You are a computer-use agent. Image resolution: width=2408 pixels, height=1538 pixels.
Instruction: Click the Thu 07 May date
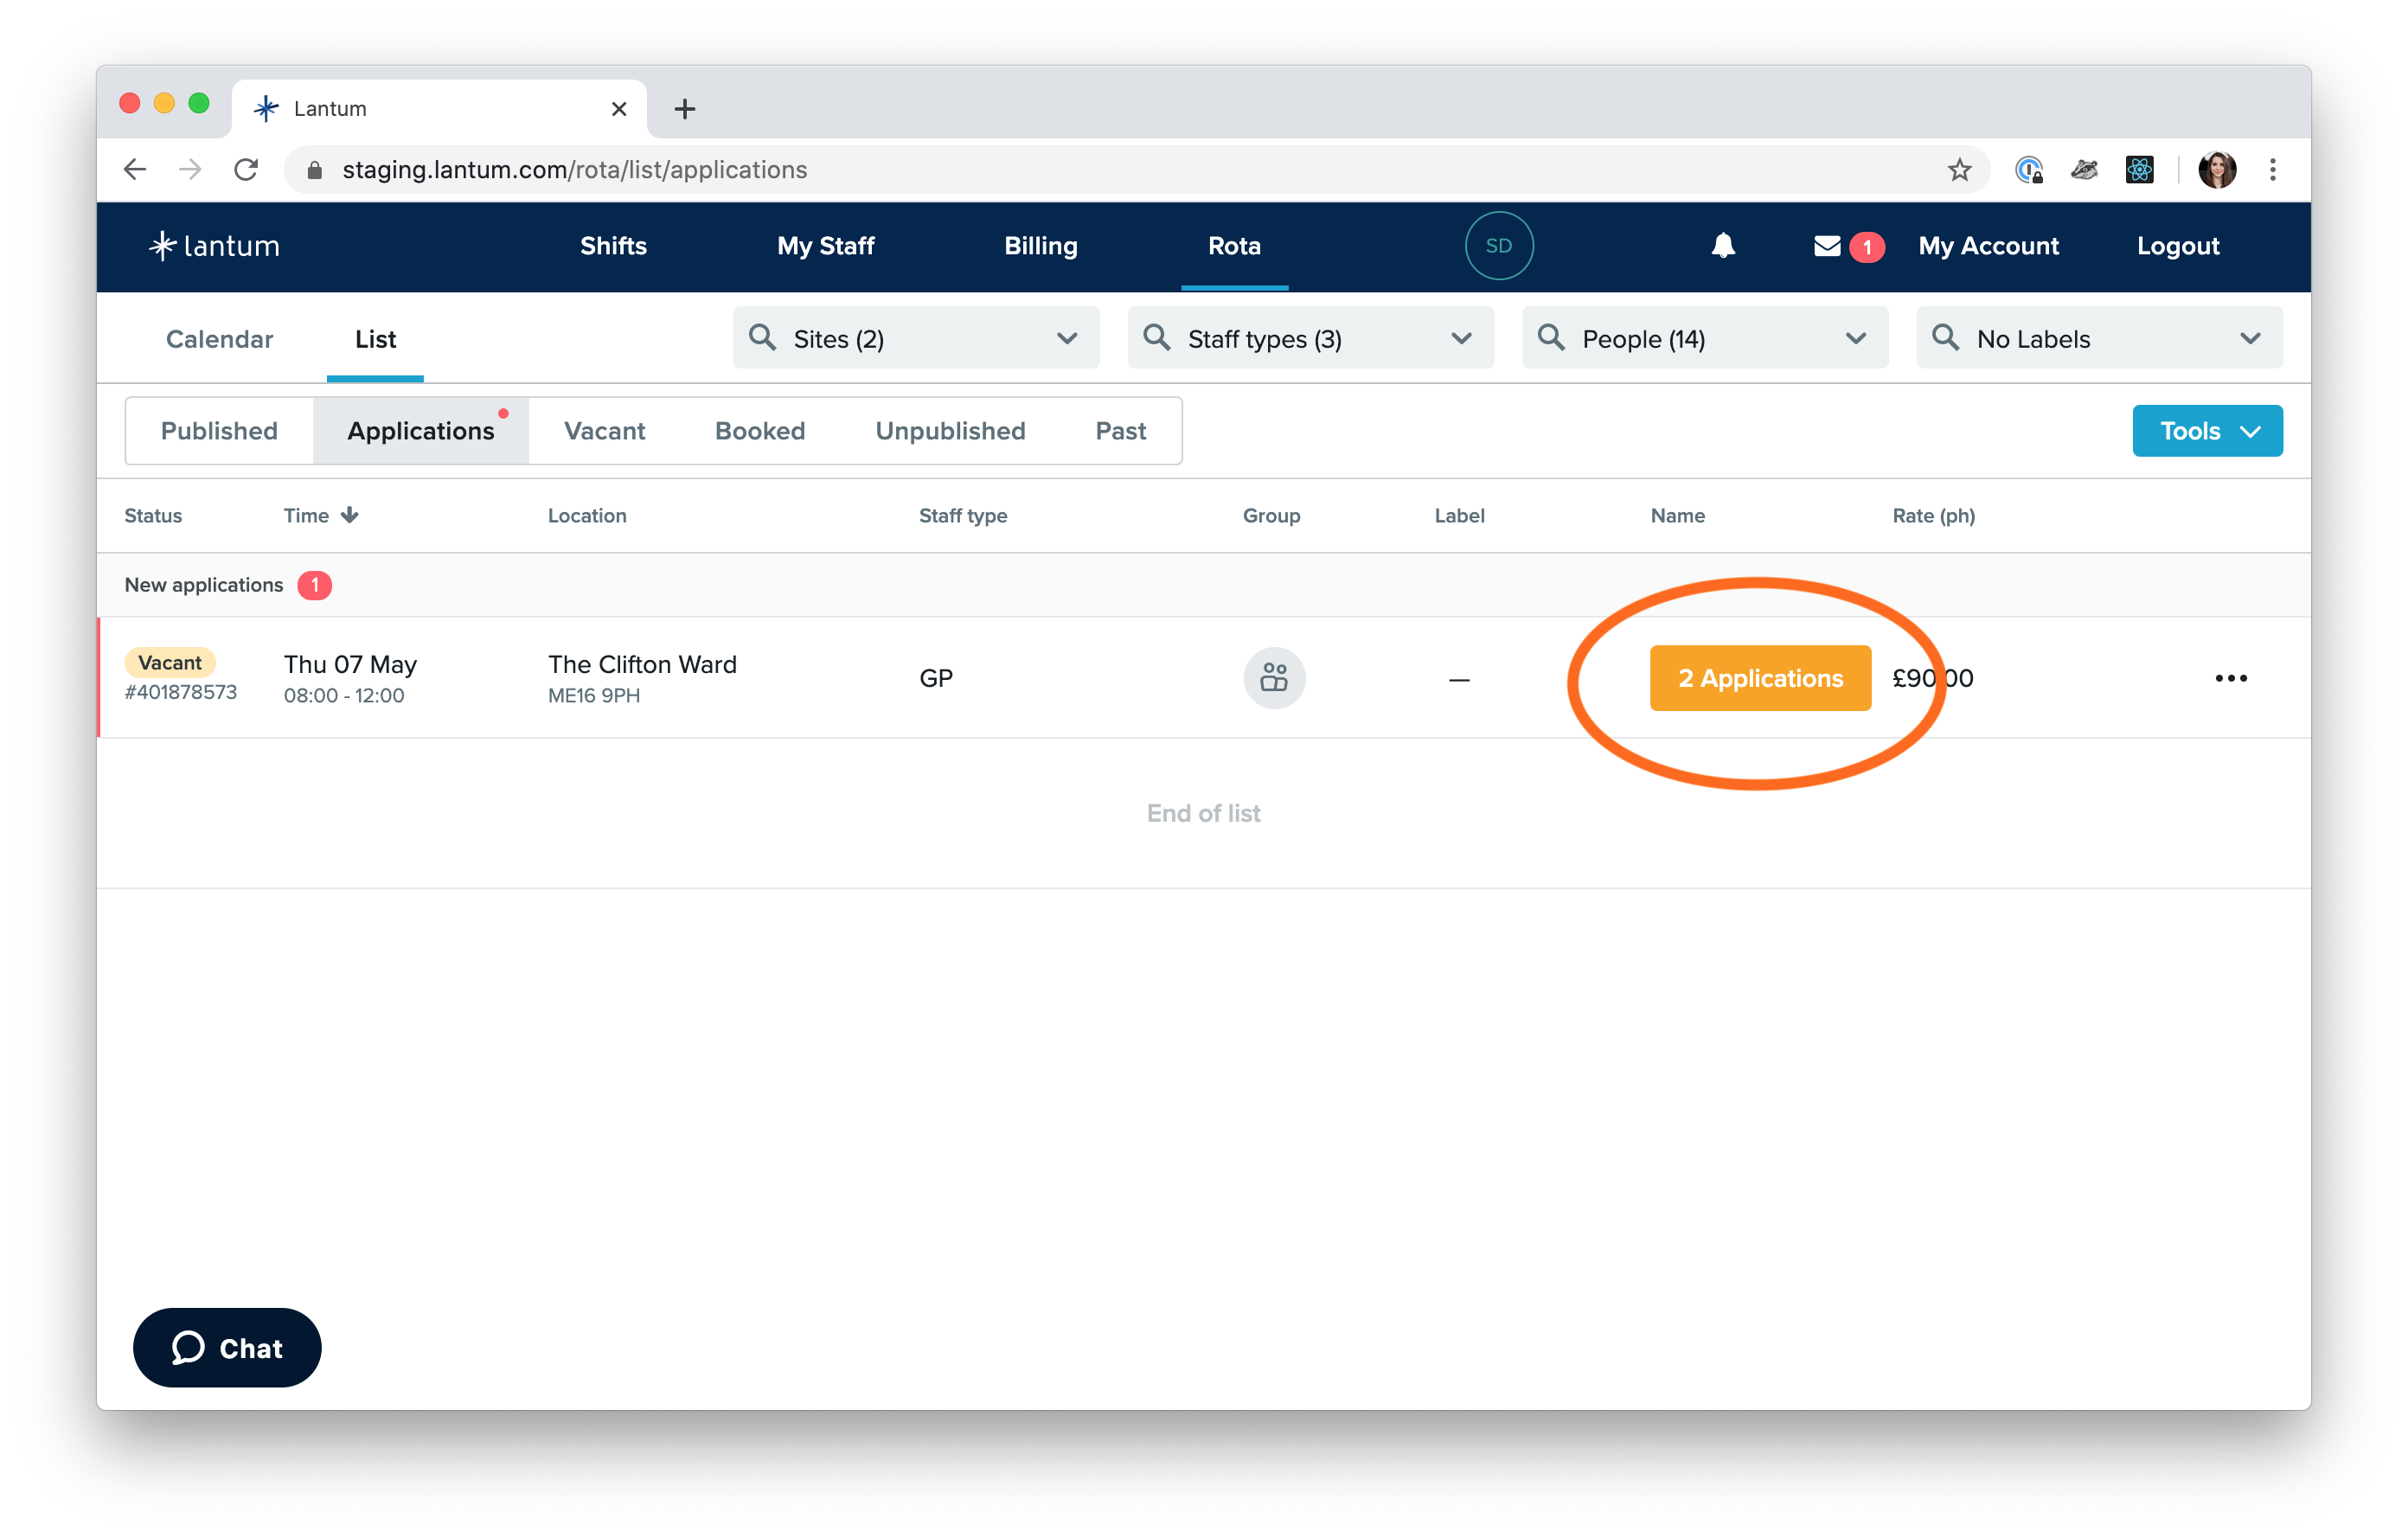[350, 664]
